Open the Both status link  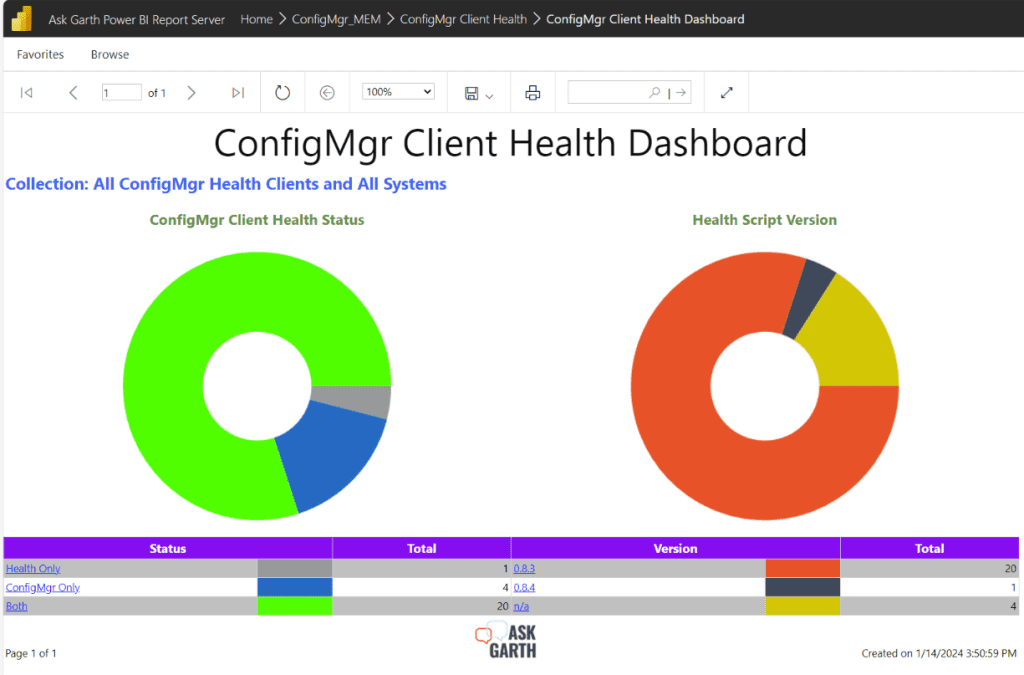coord(16,606)
